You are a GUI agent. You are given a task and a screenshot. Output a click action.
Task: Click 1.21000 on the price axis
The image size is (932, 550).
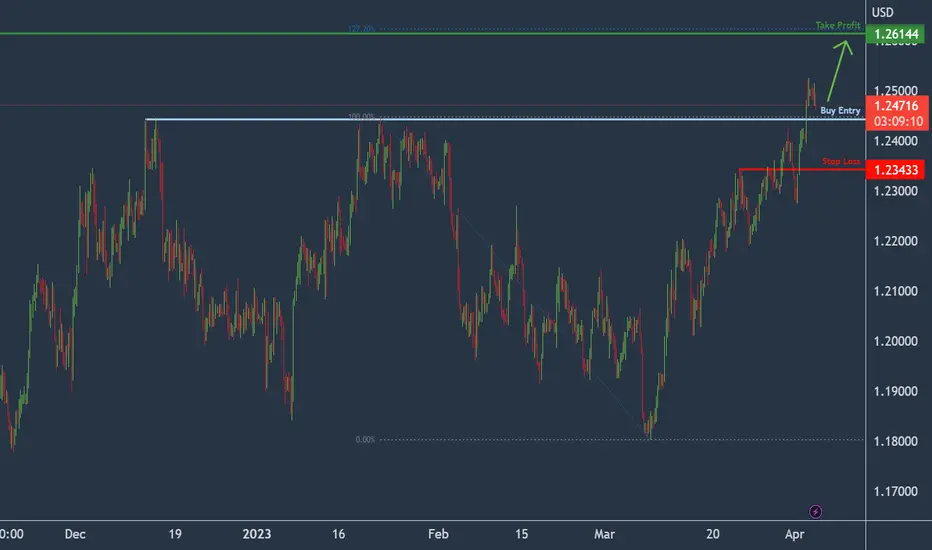click(895, 291)
